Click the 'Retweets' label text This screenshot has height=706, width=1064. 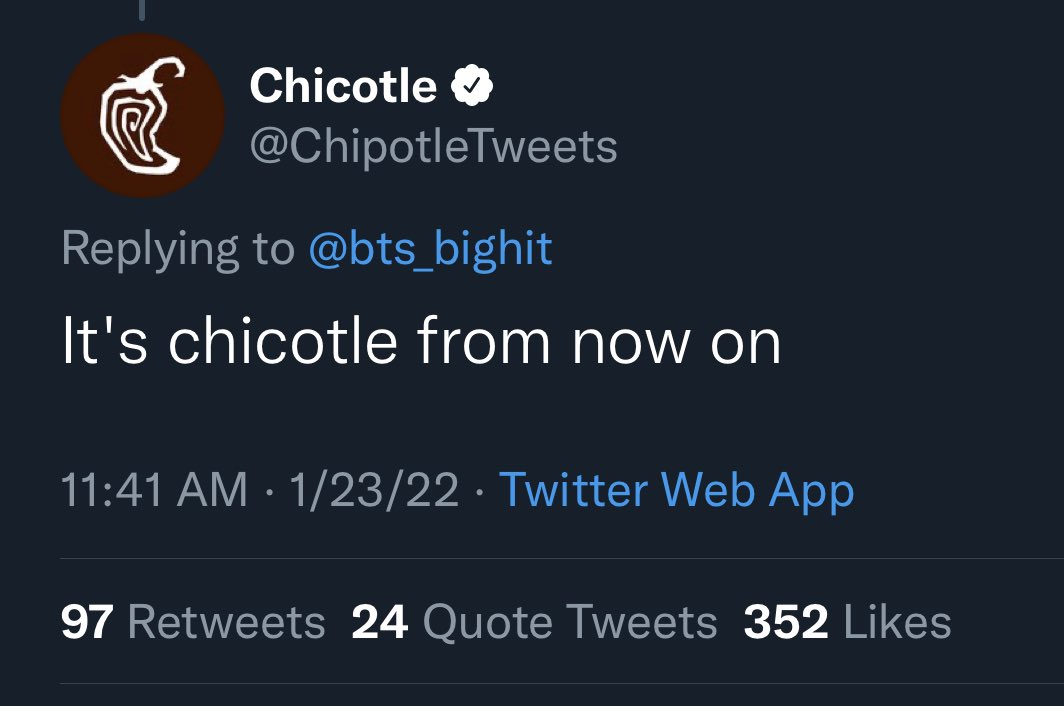tap(227, 622)
